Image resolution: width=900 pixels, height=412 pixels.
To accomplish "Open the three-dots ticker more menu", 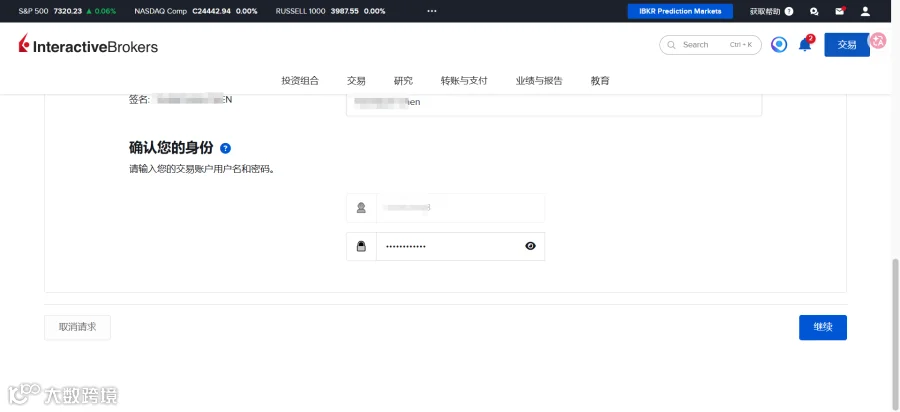I will click(x=432, y=11).
